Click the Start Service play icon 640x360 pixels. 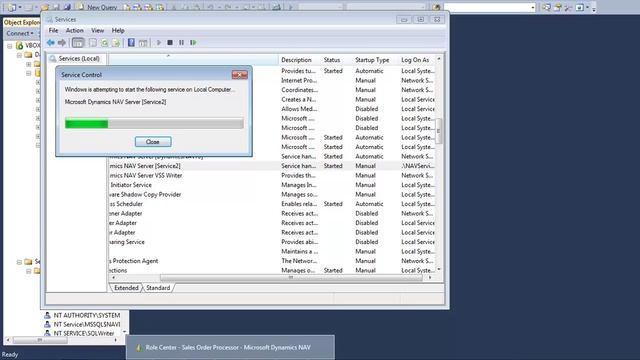[159, 42]
